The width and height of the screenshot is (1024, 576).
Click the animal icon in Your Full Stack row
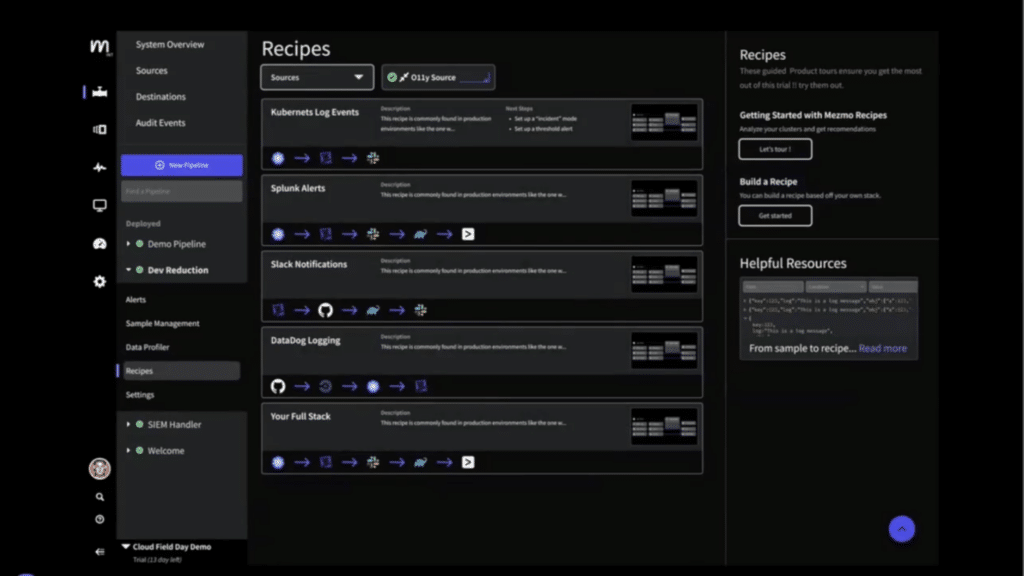[421, 462]
